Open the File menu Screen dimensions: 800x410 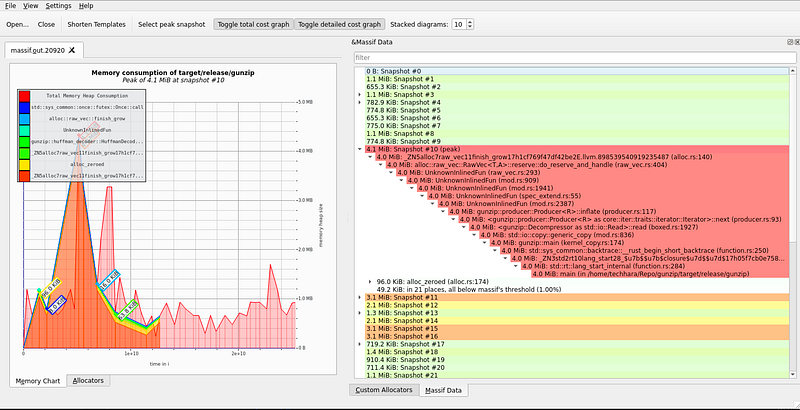pyautogui.click(x=11, y=6)
